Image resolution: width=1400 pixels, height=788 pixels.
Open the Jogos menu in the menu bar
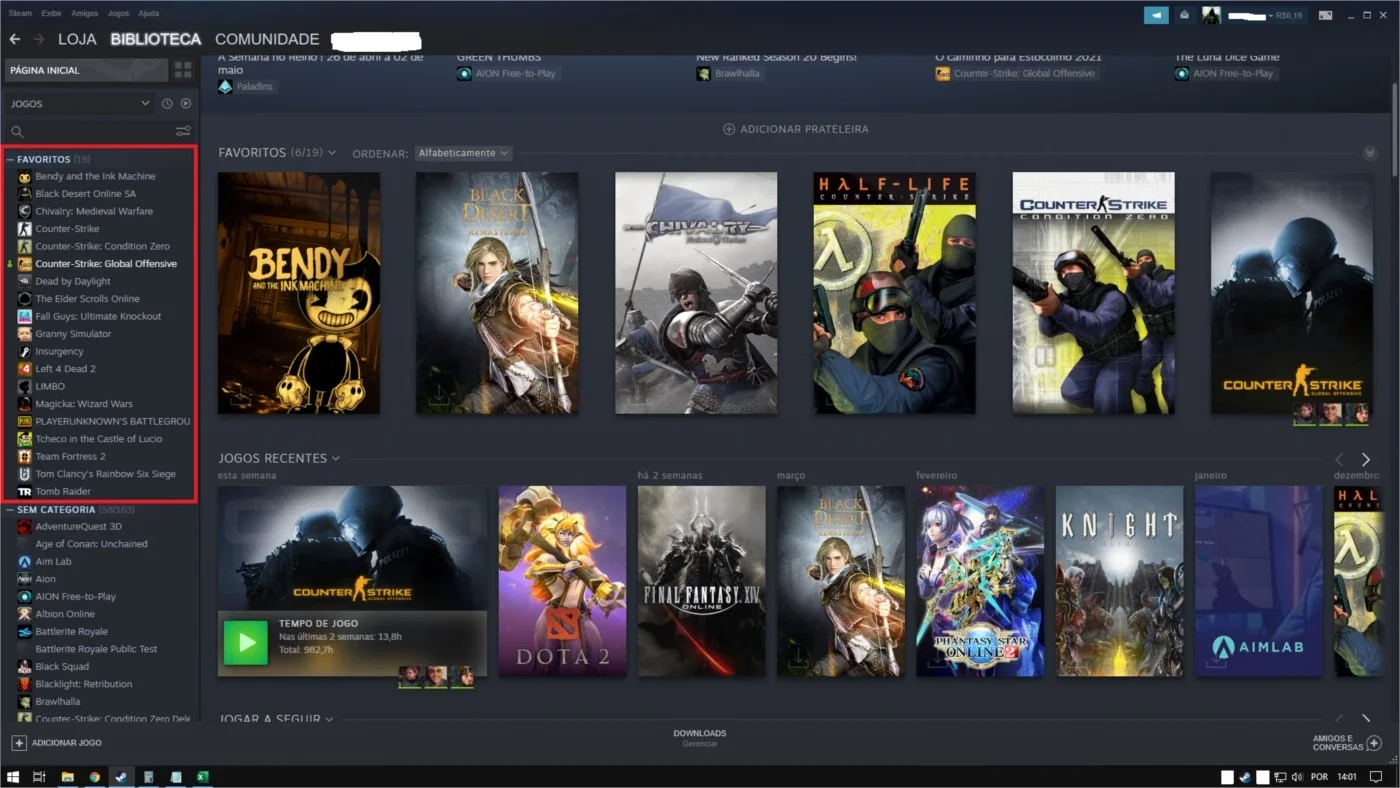coord(118,14)
